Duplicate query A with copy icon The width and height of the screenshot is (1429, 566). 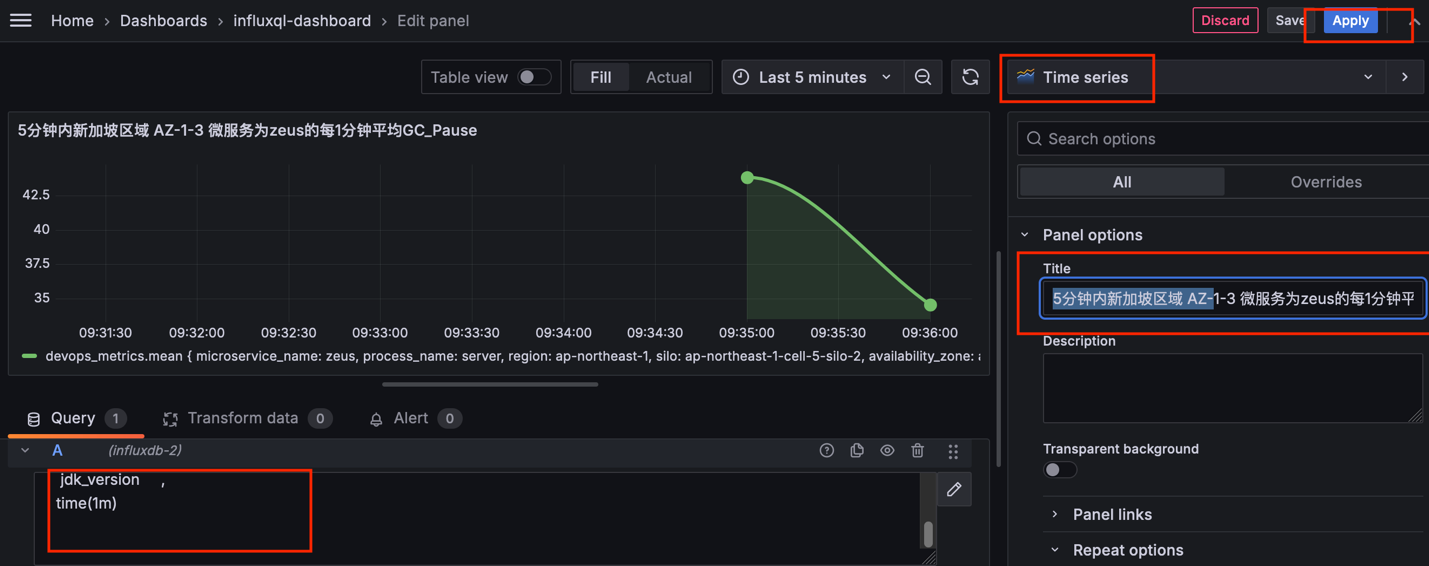point(857,451)
